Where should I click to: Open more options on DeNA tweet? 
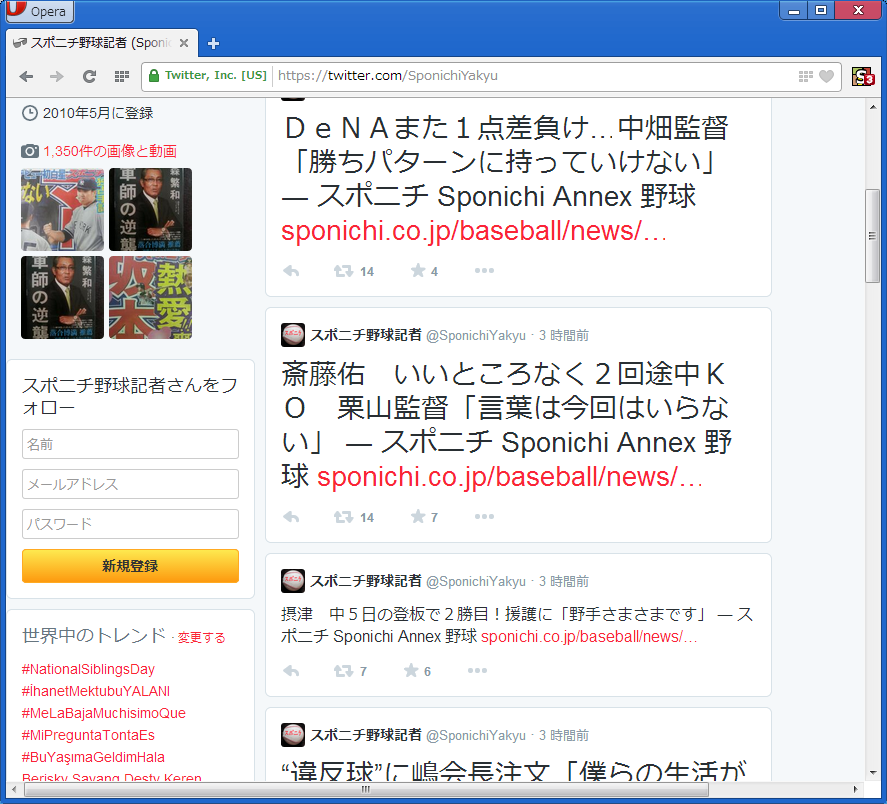click(484, 271)
